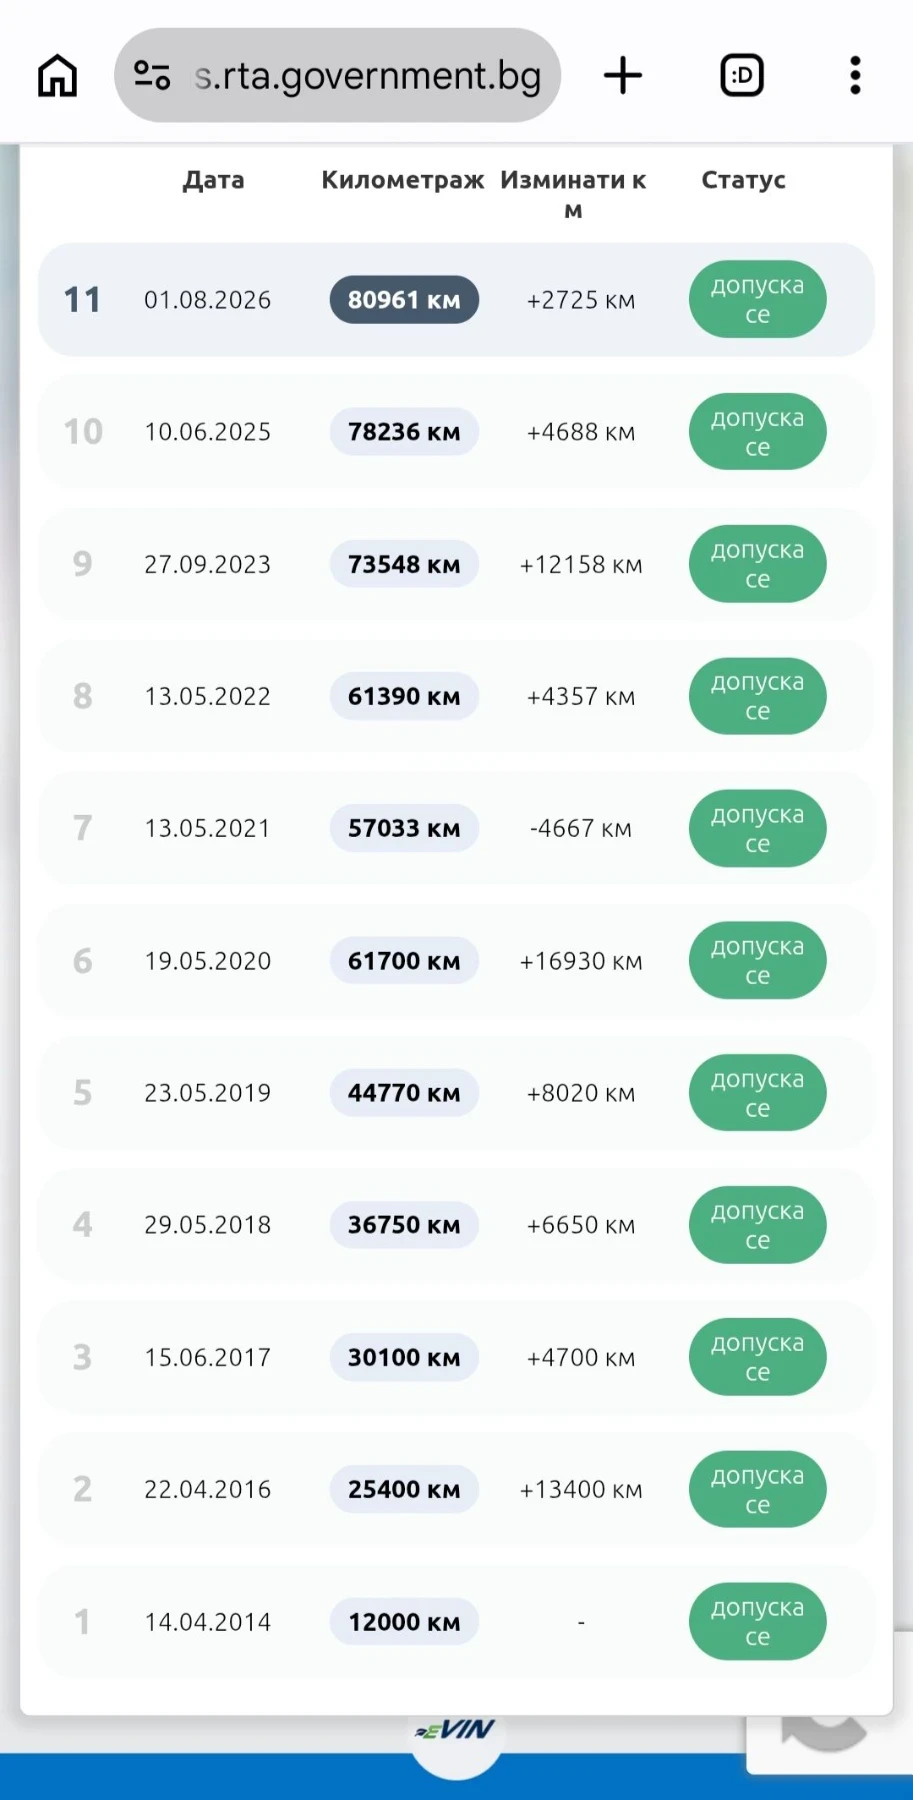913x1800 pixels.
Task: Click the Дата column header
Action: pyautogui.click(x=213, y=180)
